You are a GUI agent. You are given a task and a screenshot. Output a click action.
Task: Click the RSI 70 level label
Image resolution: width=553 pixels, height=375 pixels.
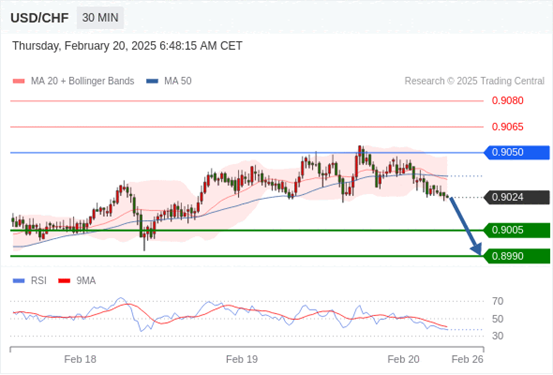coord(498,301)
